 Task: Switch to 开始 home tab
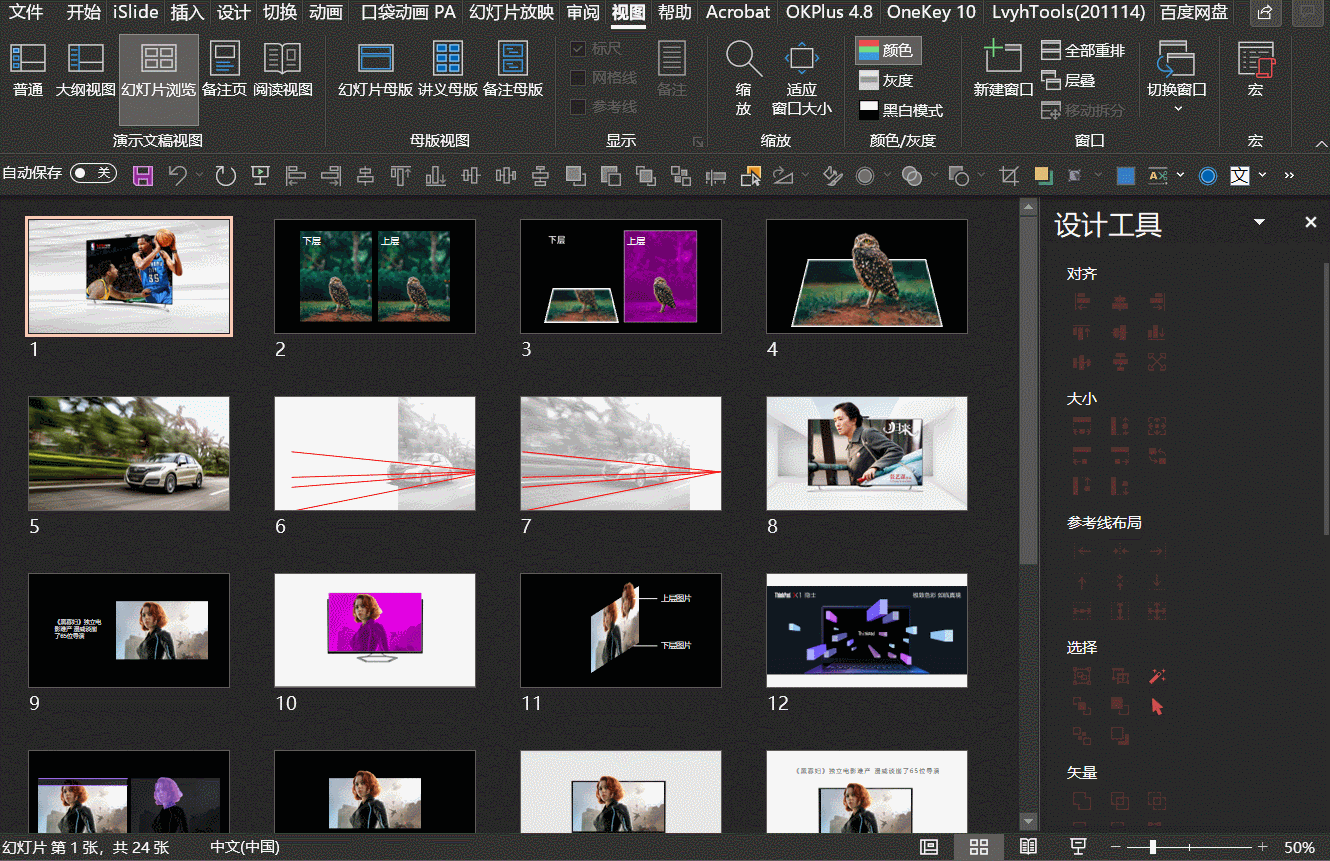(x=84, y=12)
